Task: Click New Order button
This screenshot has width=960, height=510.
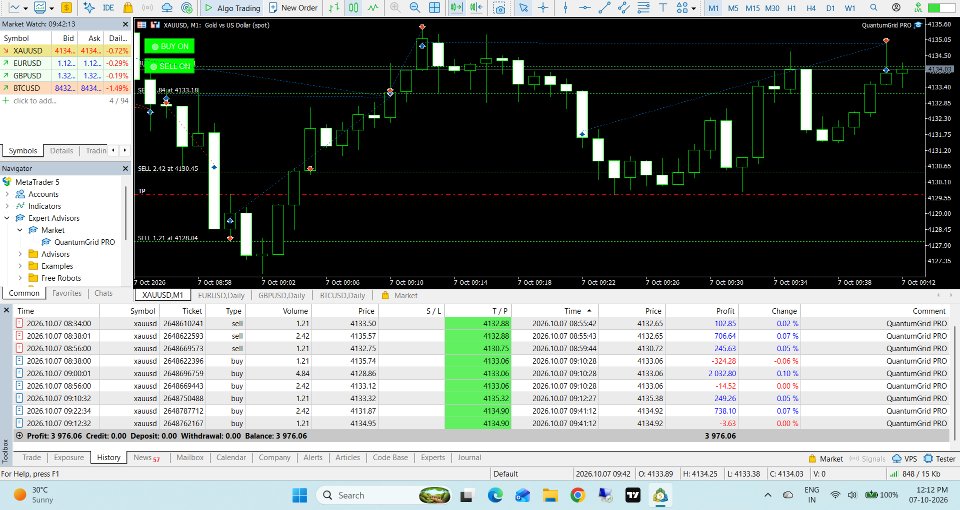Action: pos(294,7)
